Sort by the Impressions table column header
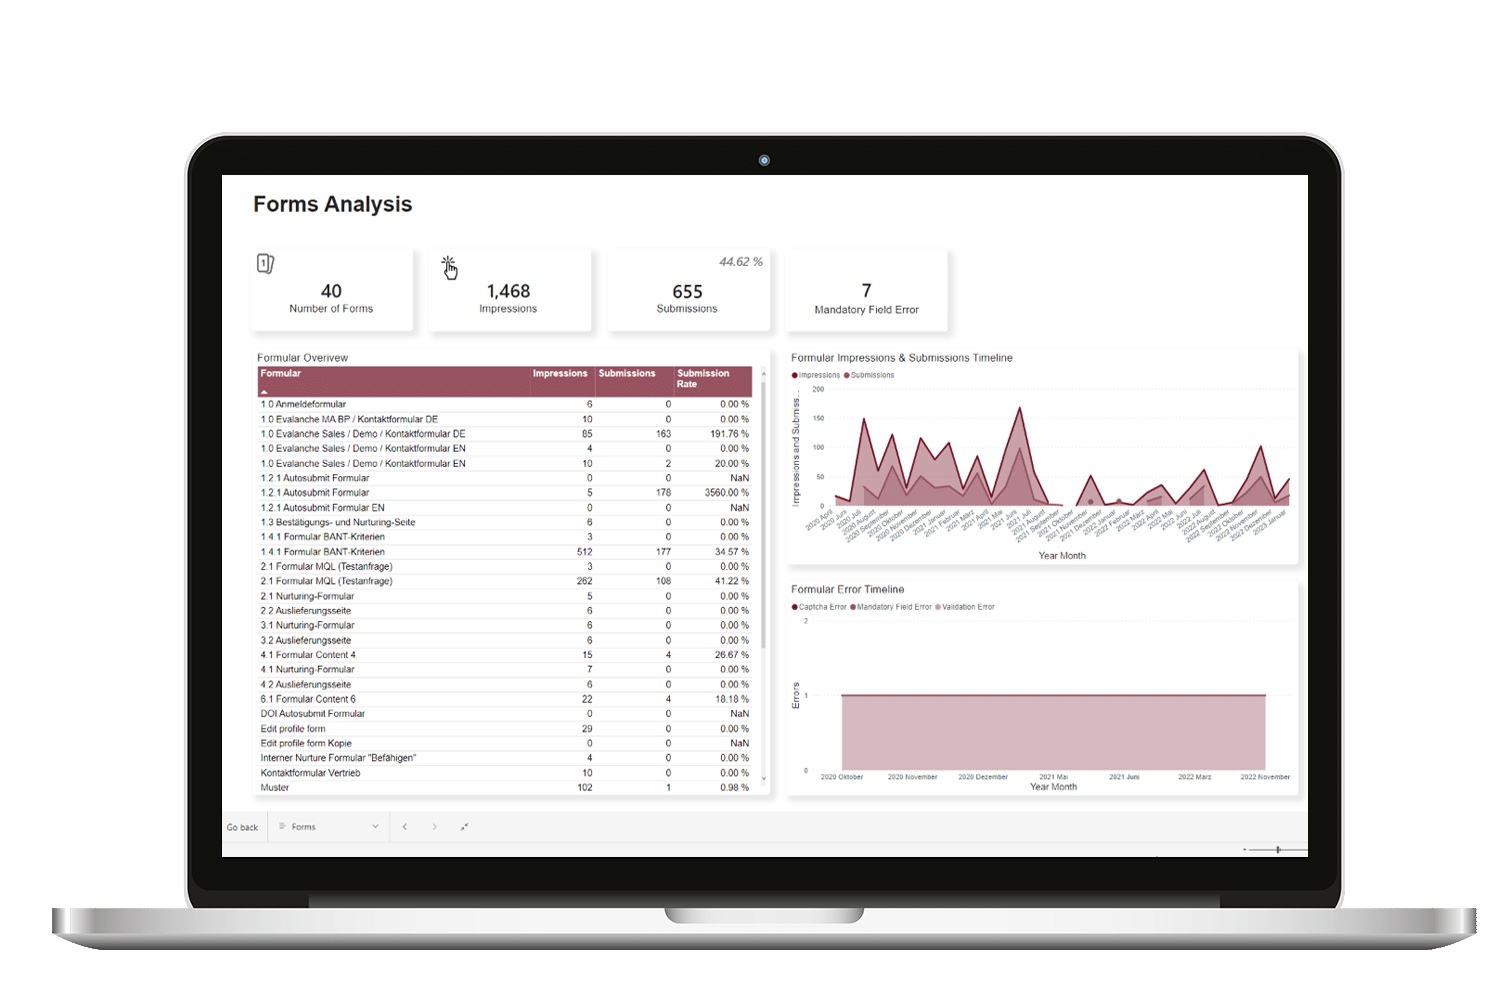 click(x=560, y=374)
